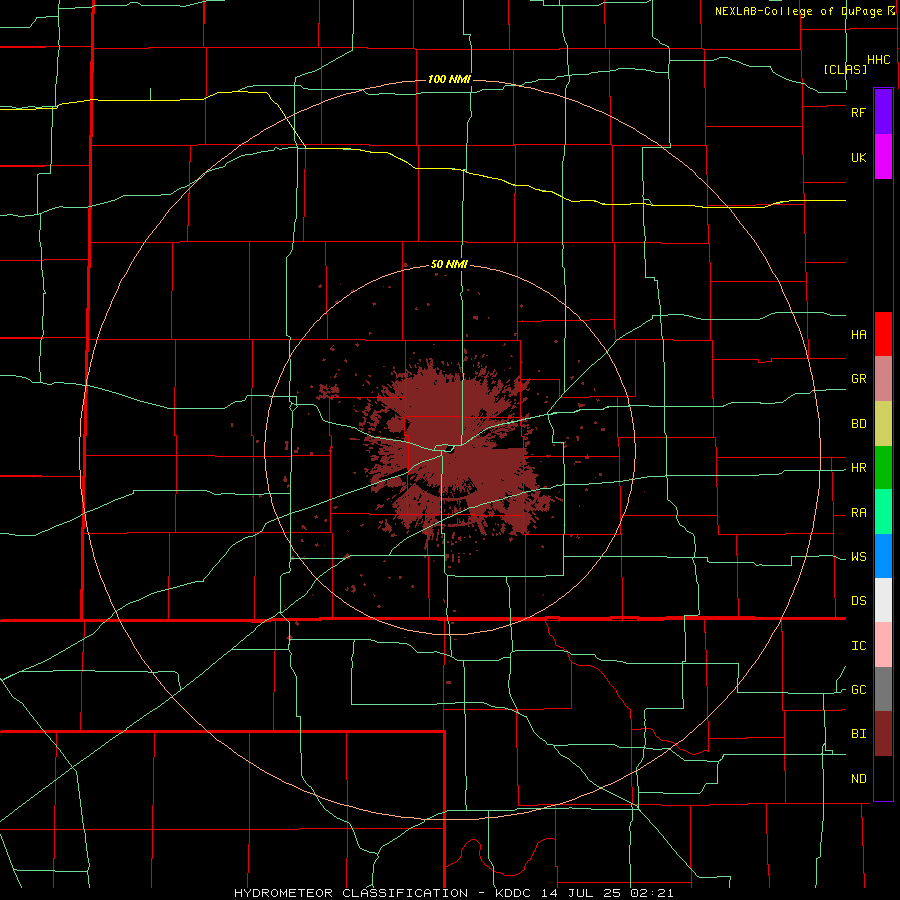Viewport: 900px width, 900px height.
Task: Click the GC legend label
Action: pyautogui.click(x=858, y=690)
